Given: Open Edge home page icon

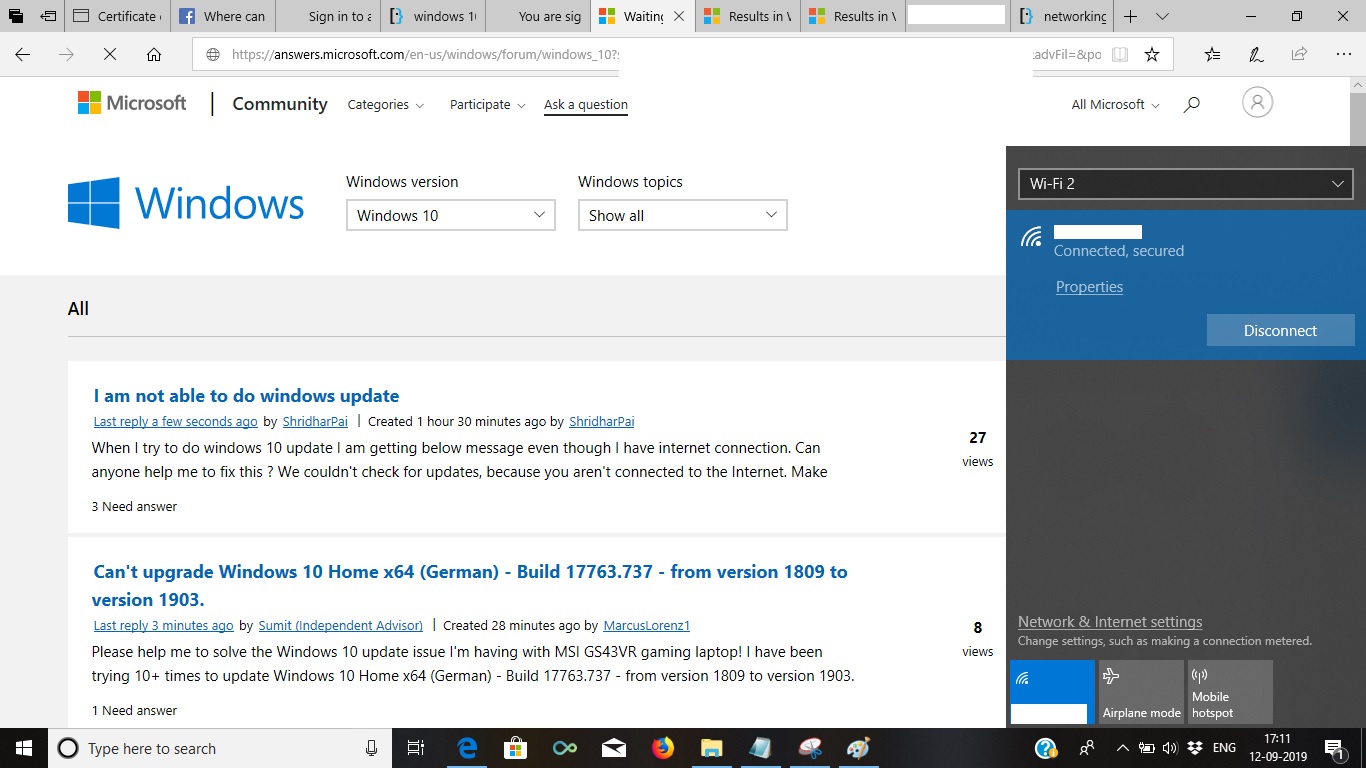Looking at the screenshot, I should [154, 55].
